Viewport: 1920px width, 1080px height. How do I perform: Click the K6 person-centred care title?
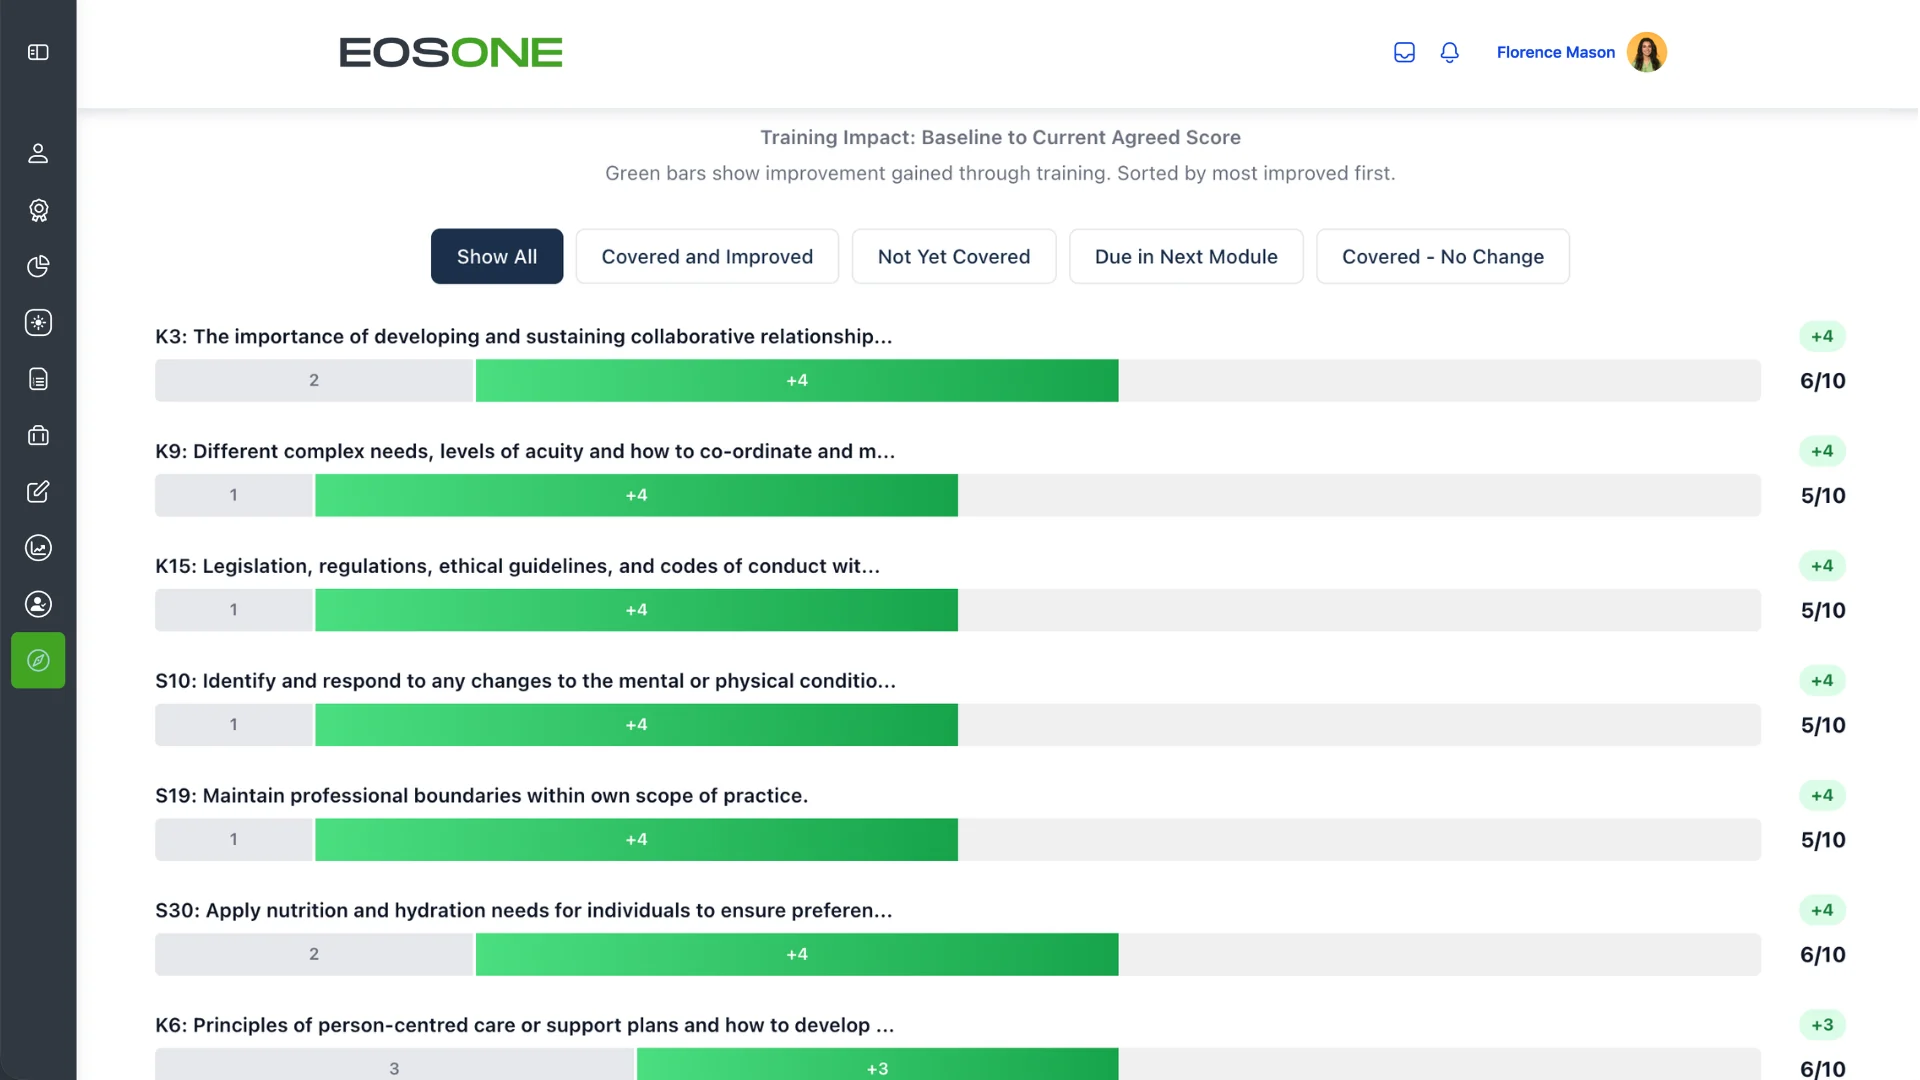click(x=524, y=1025)
